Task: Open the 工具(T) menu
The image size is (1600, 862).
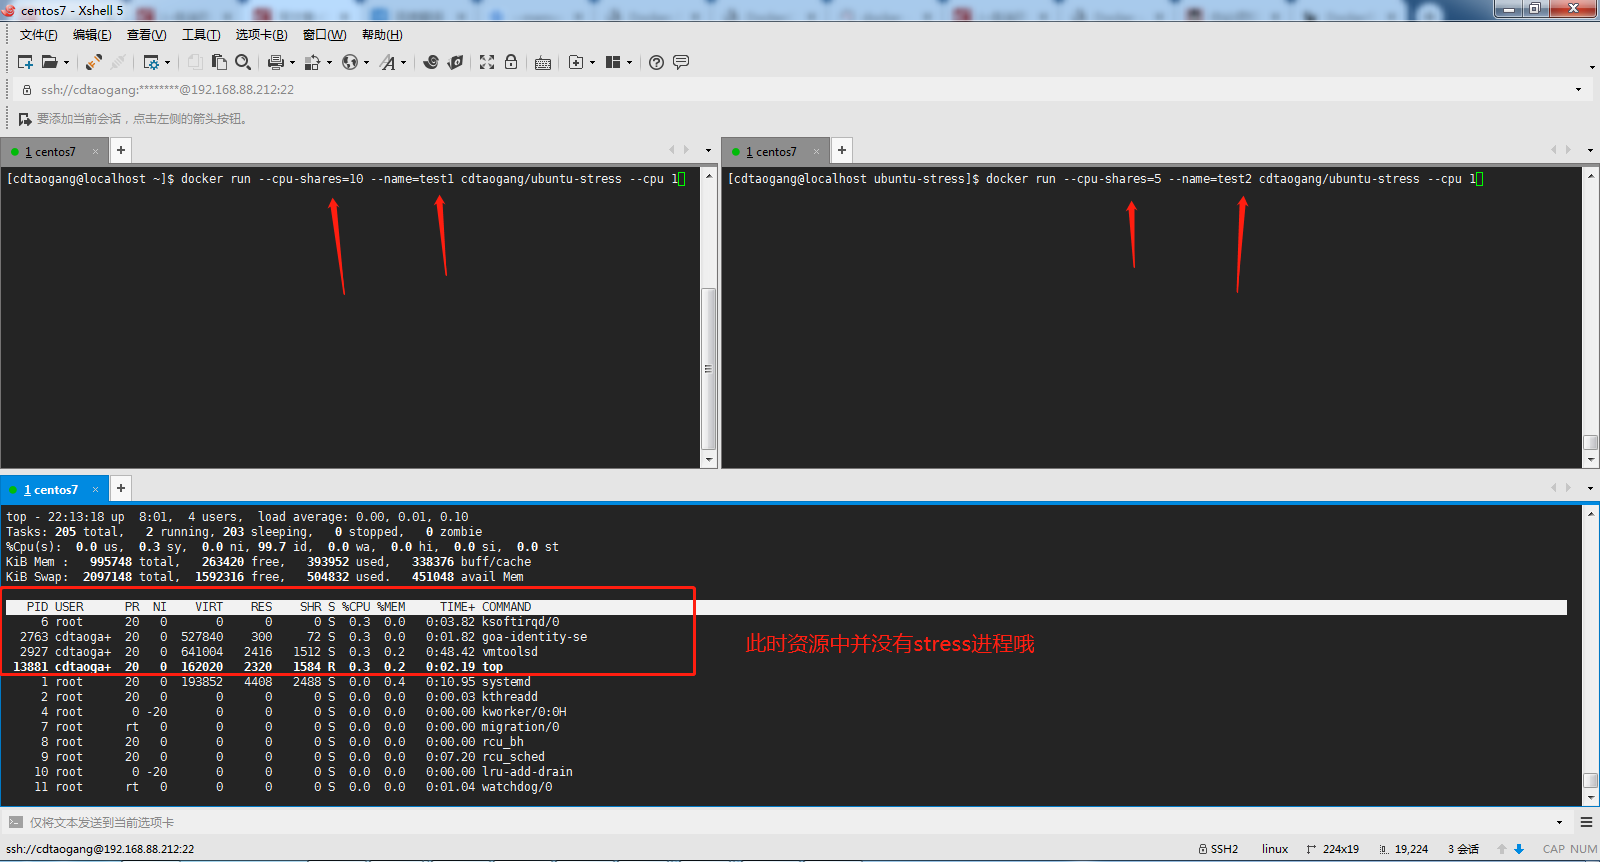Action: pyautogui.click(x=201, y=35)
